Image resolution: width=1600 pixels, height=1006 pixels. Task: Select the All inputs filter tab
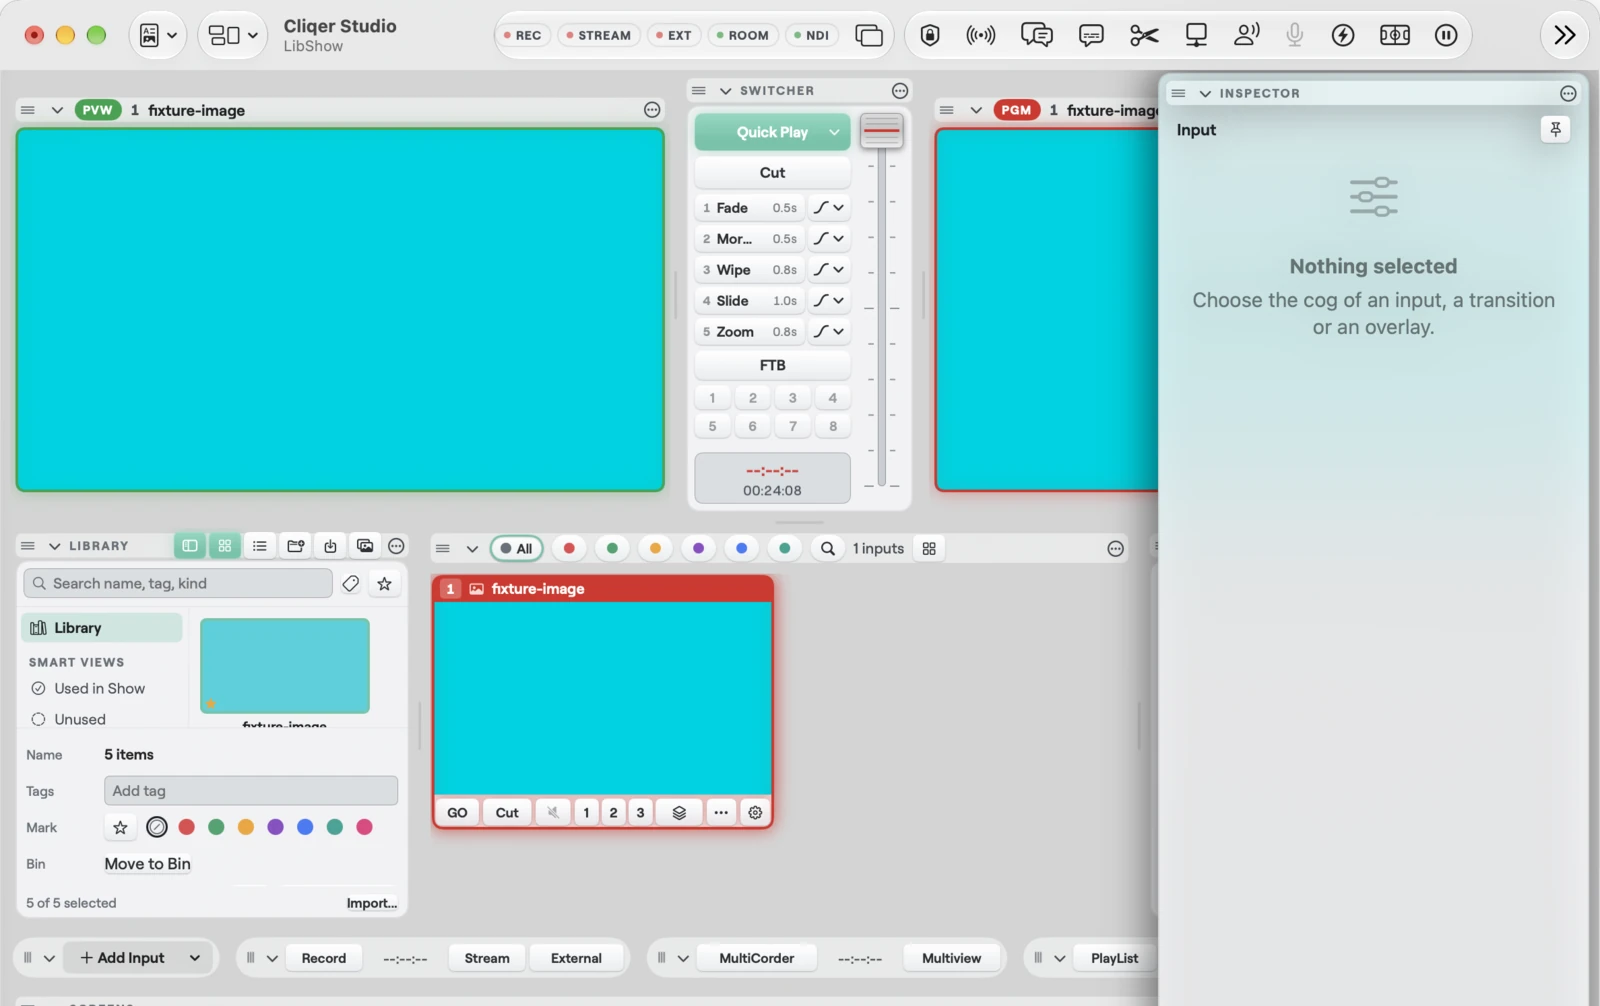point(517,548)
